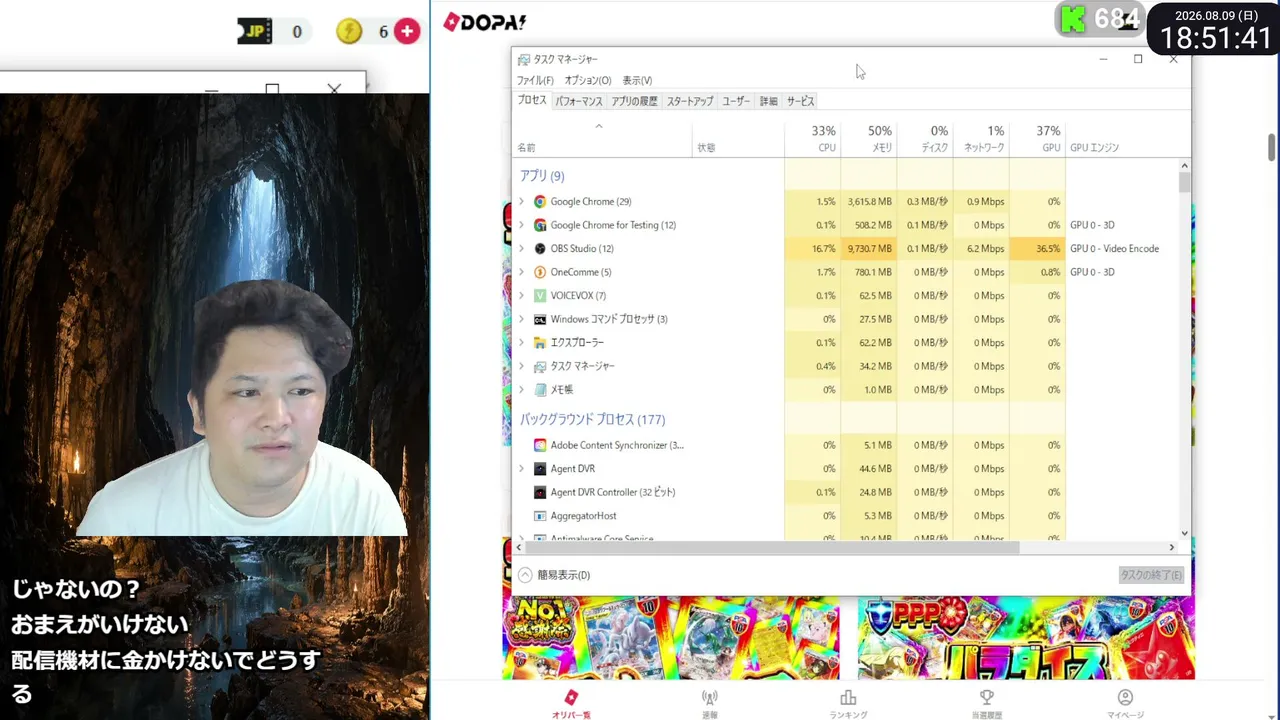Viewport: 1280px width, 720px height.
Task: Open マイページ in the bottom navigation
Action: pyautogui.click(x=1125, y=704)
